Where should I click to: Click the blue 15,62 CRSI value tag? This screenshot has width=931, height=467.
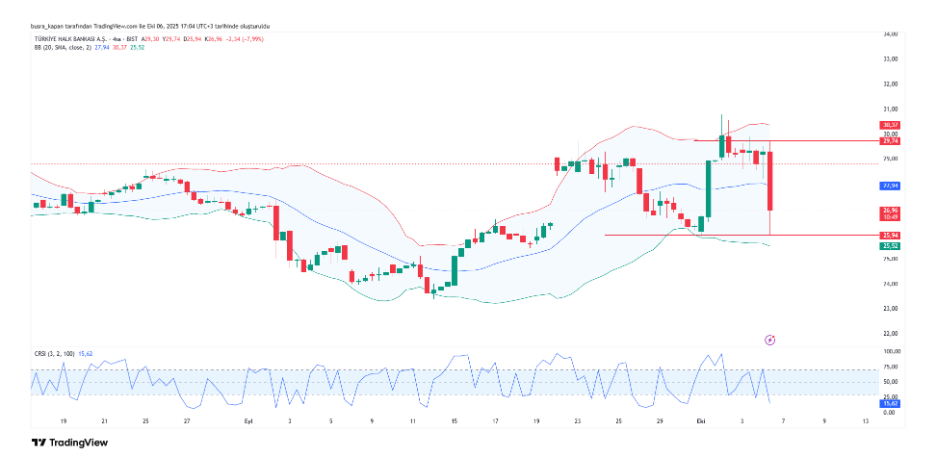click(x=888, y=402)
